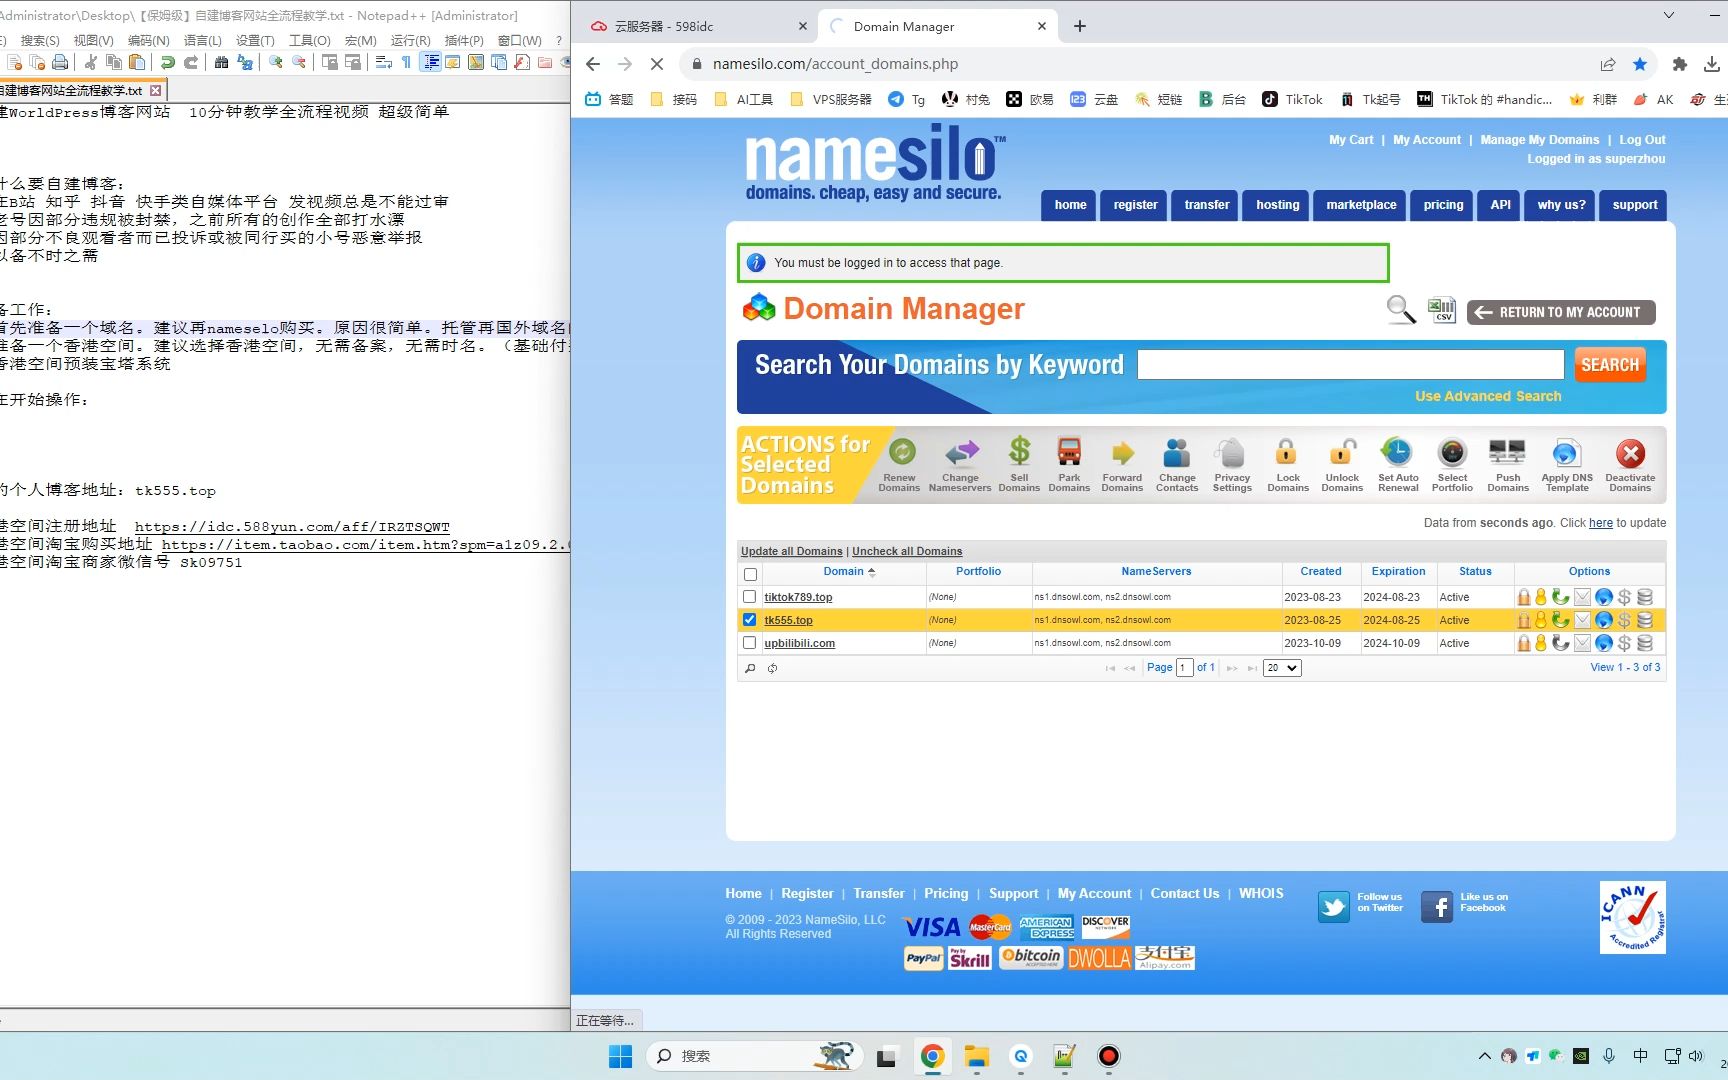Click the database stack icon for tiktok789.top

pyautogui.click(x=1644, y=597)
